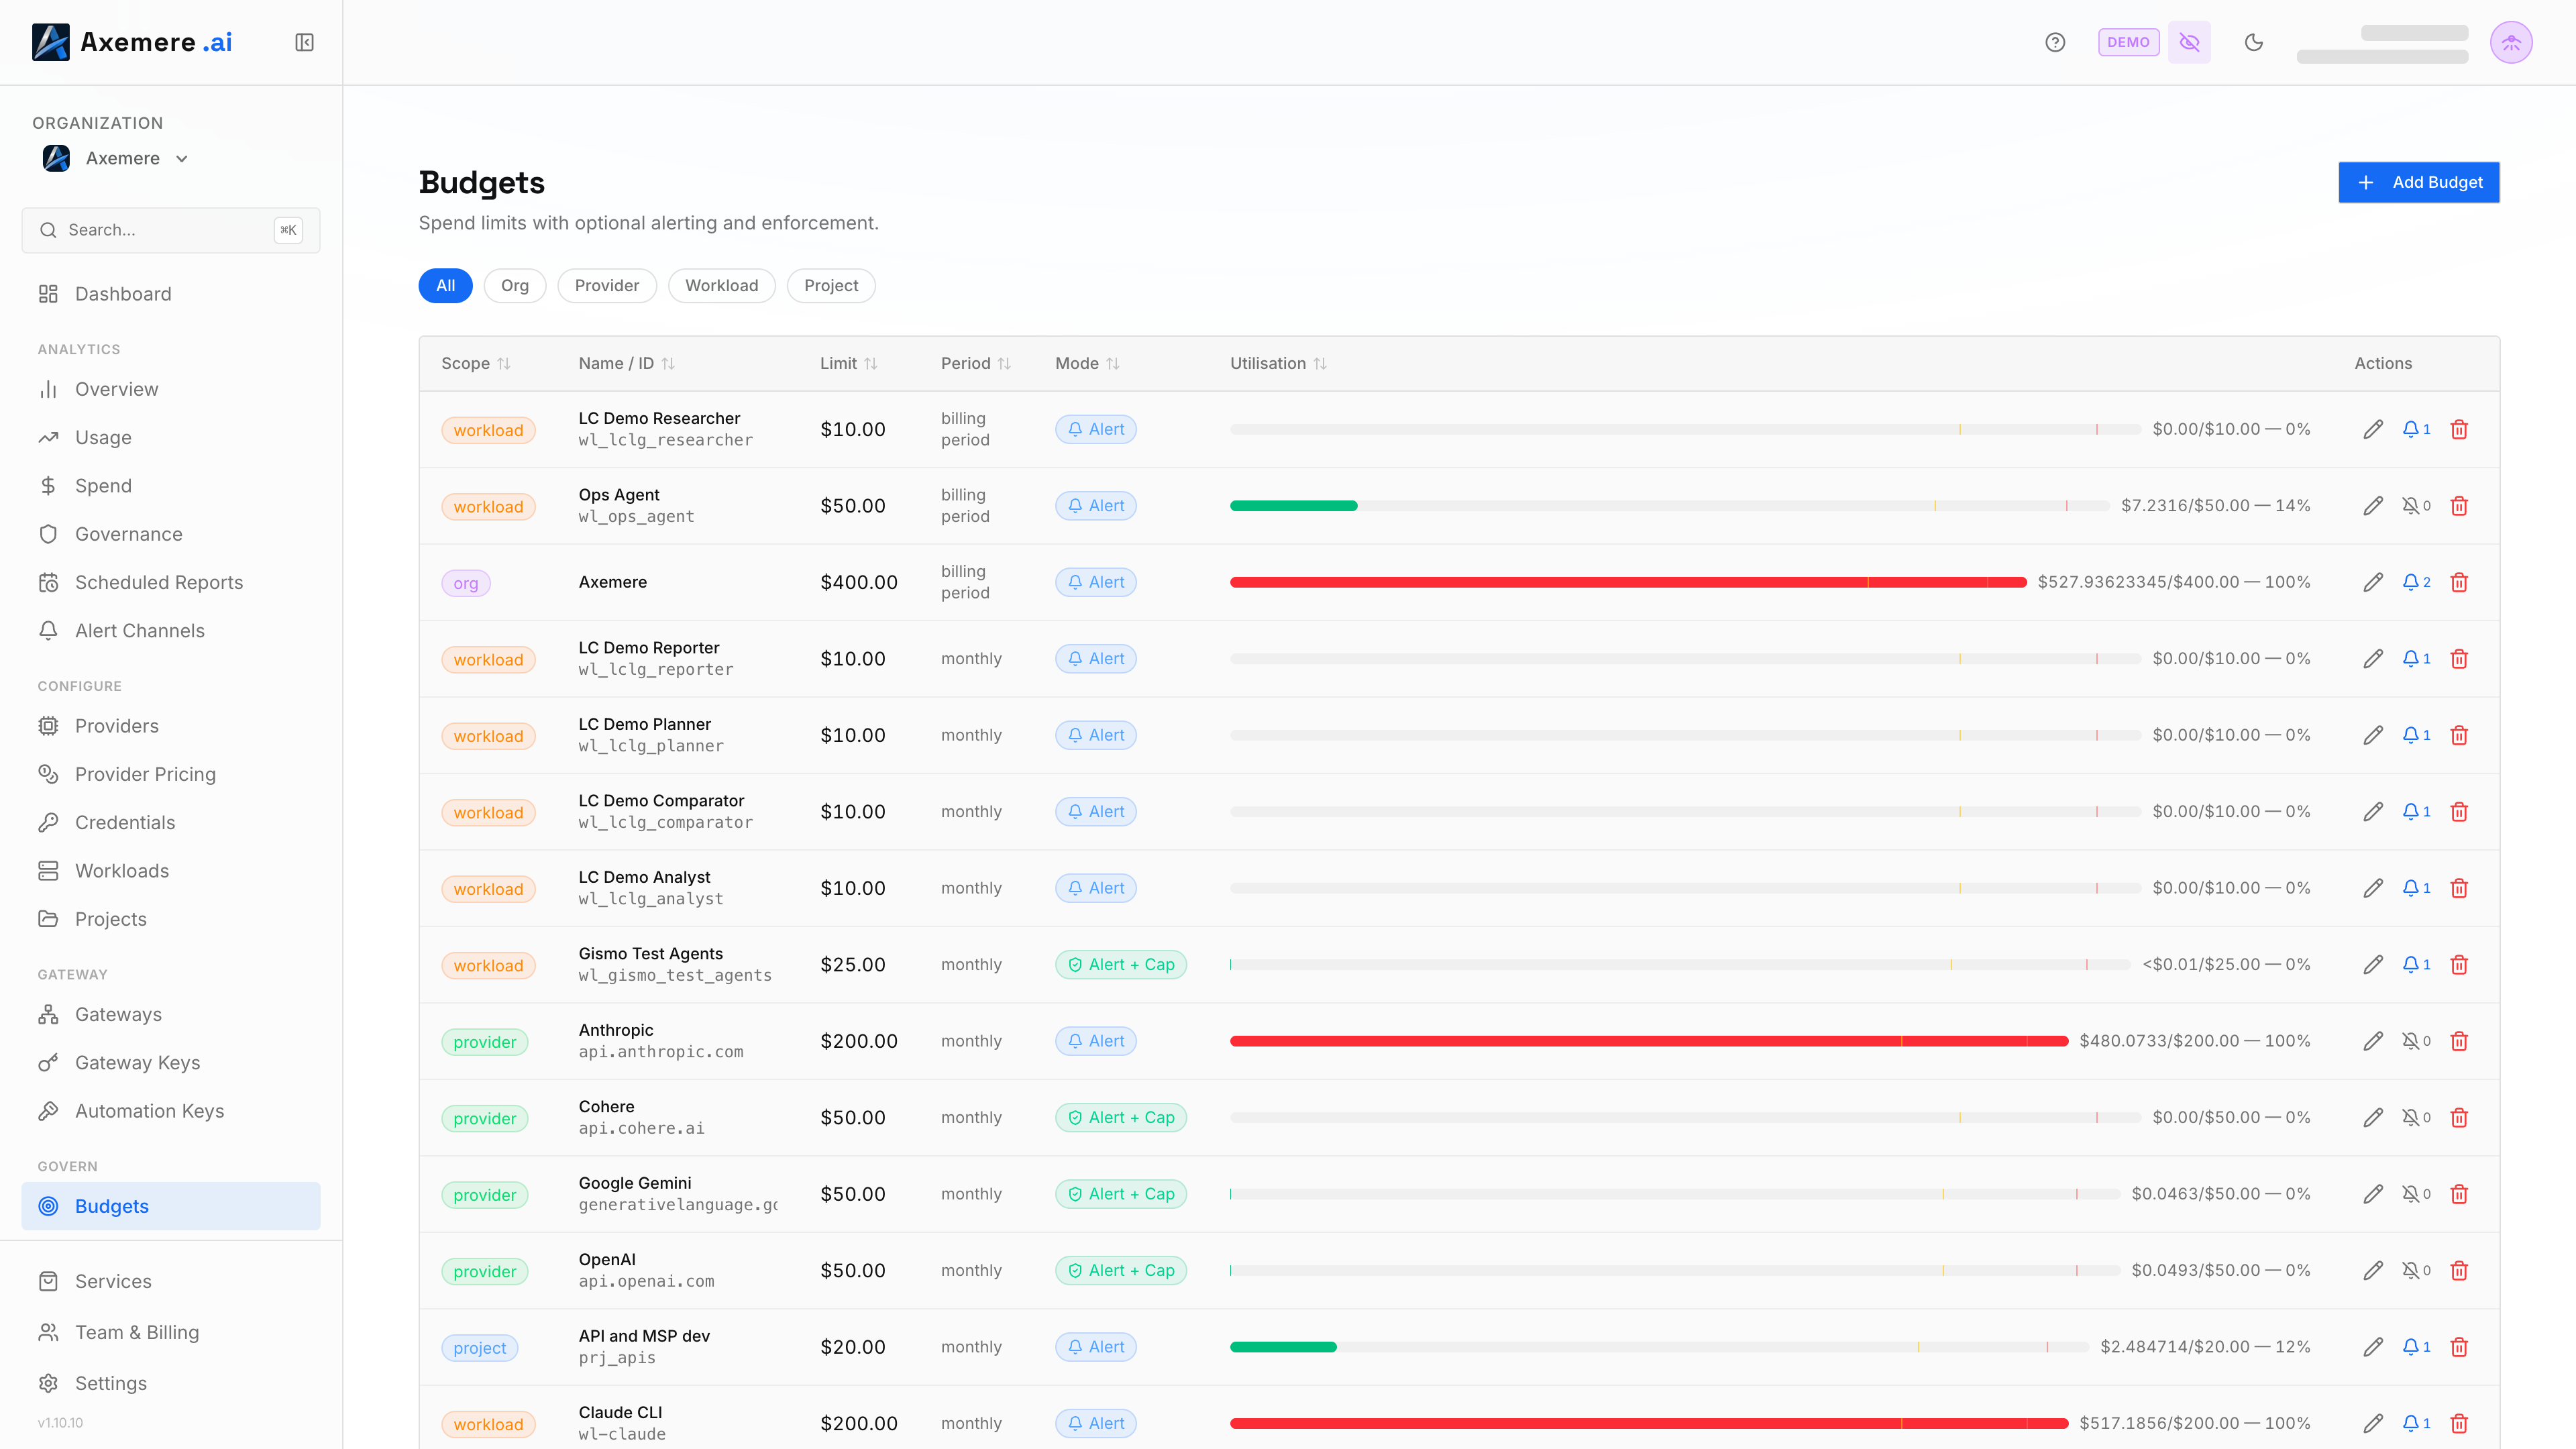Toggle dark mode moon icon
The image size is (2576, 1449).
(x=2253, y=42)
